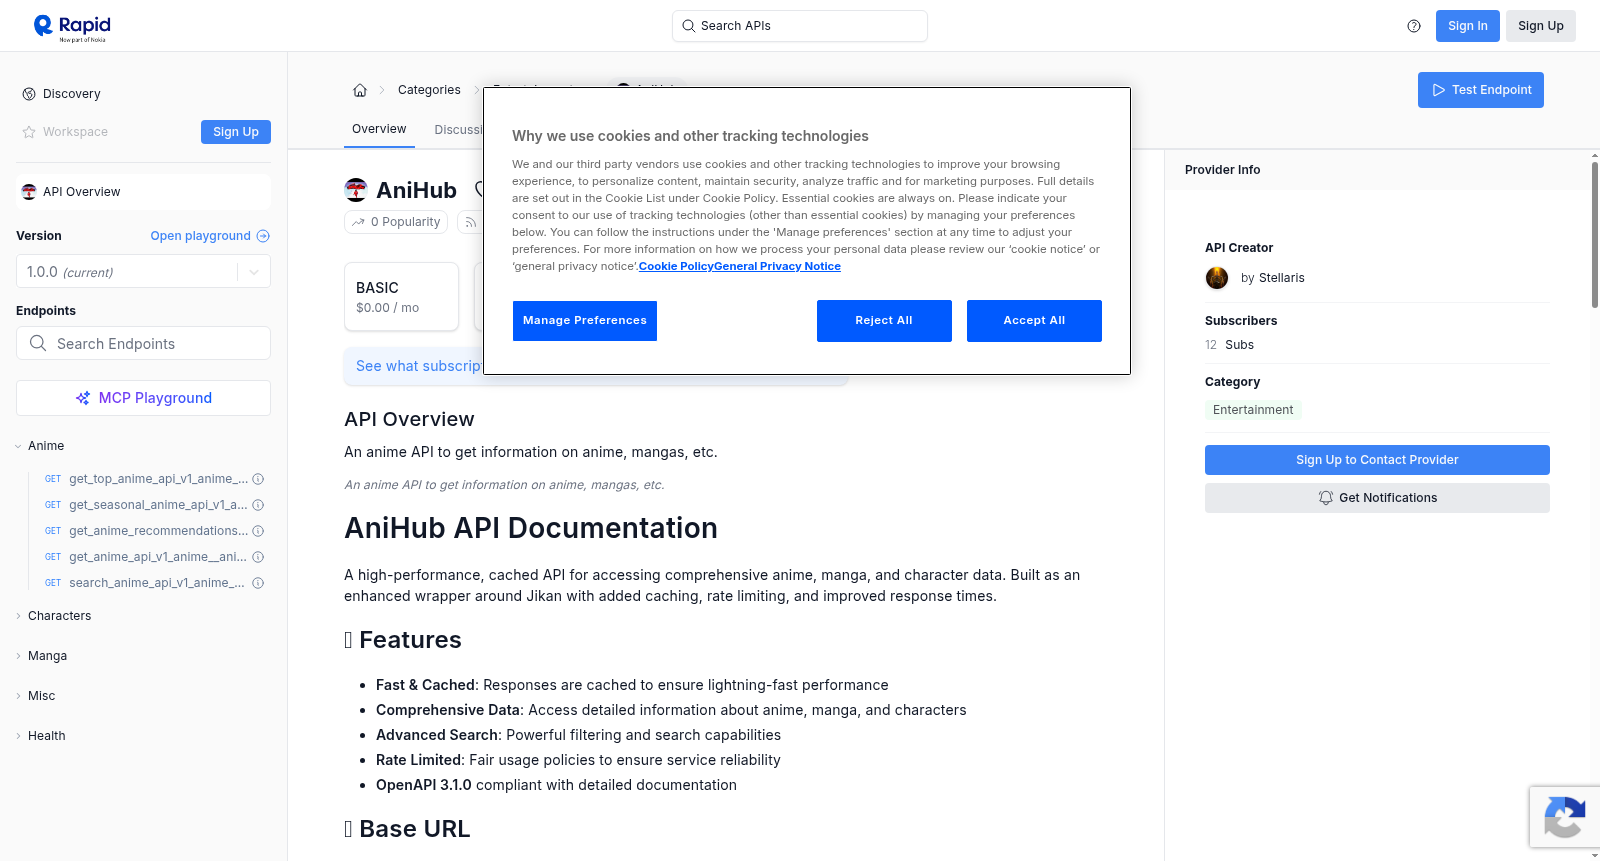This screenshot has width=1600, height=861.
Task: Click Sign Up to Contact Provider
Action: click(1377, 460)
